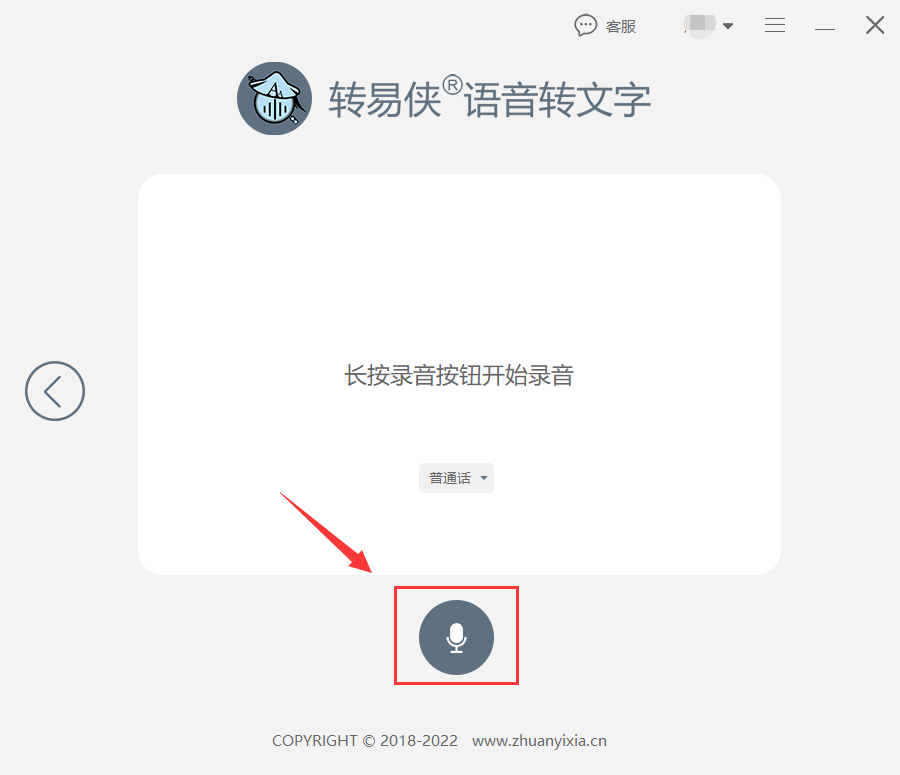This screenshot has width=900, height=775.
Task: Click the microphone record button
Action: click(x=456, y=637)
